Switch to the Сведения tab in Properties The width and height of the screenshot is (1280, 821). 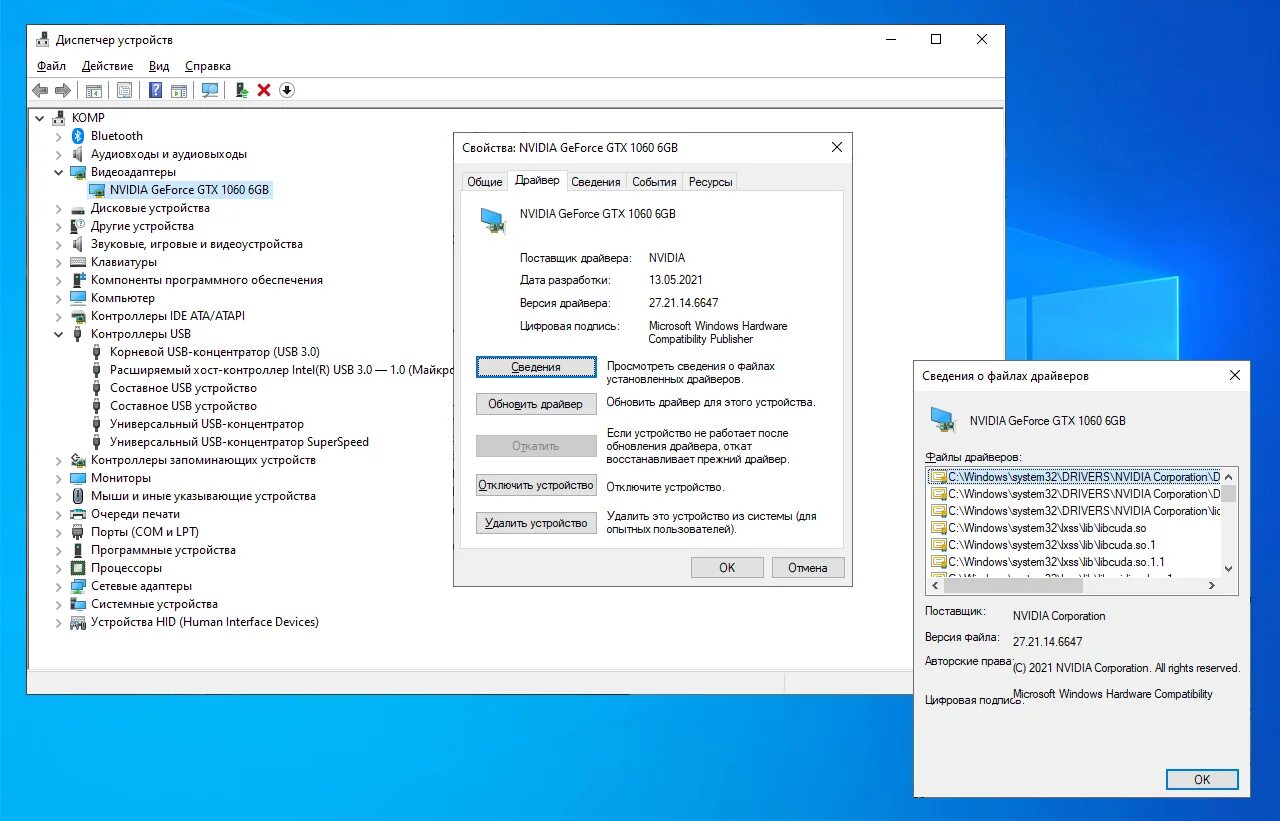[596, 182]
